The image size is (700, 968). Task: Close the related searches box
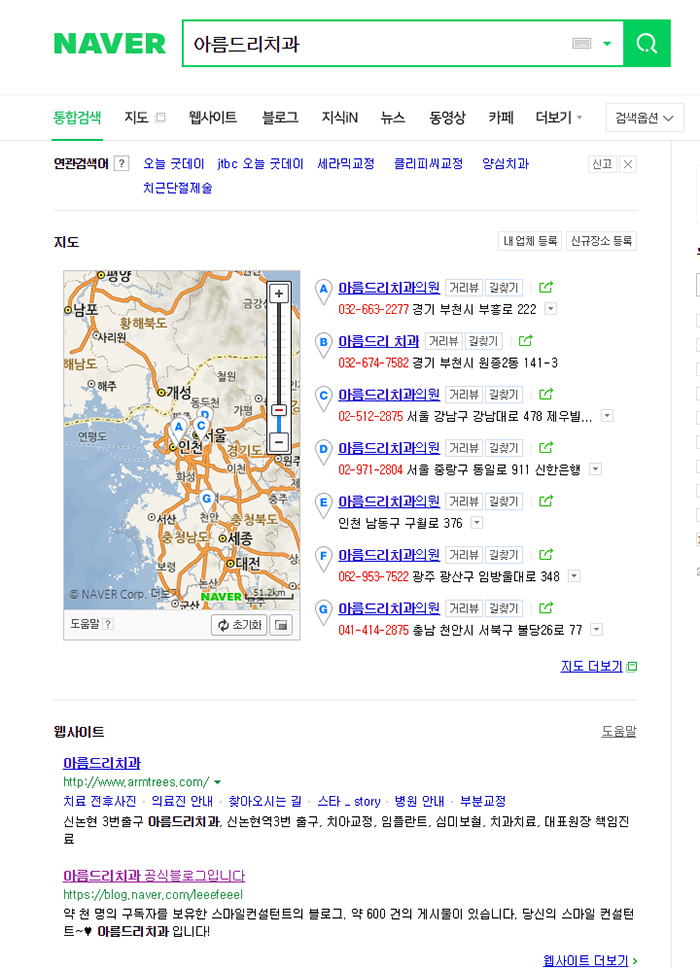point(628,164)
